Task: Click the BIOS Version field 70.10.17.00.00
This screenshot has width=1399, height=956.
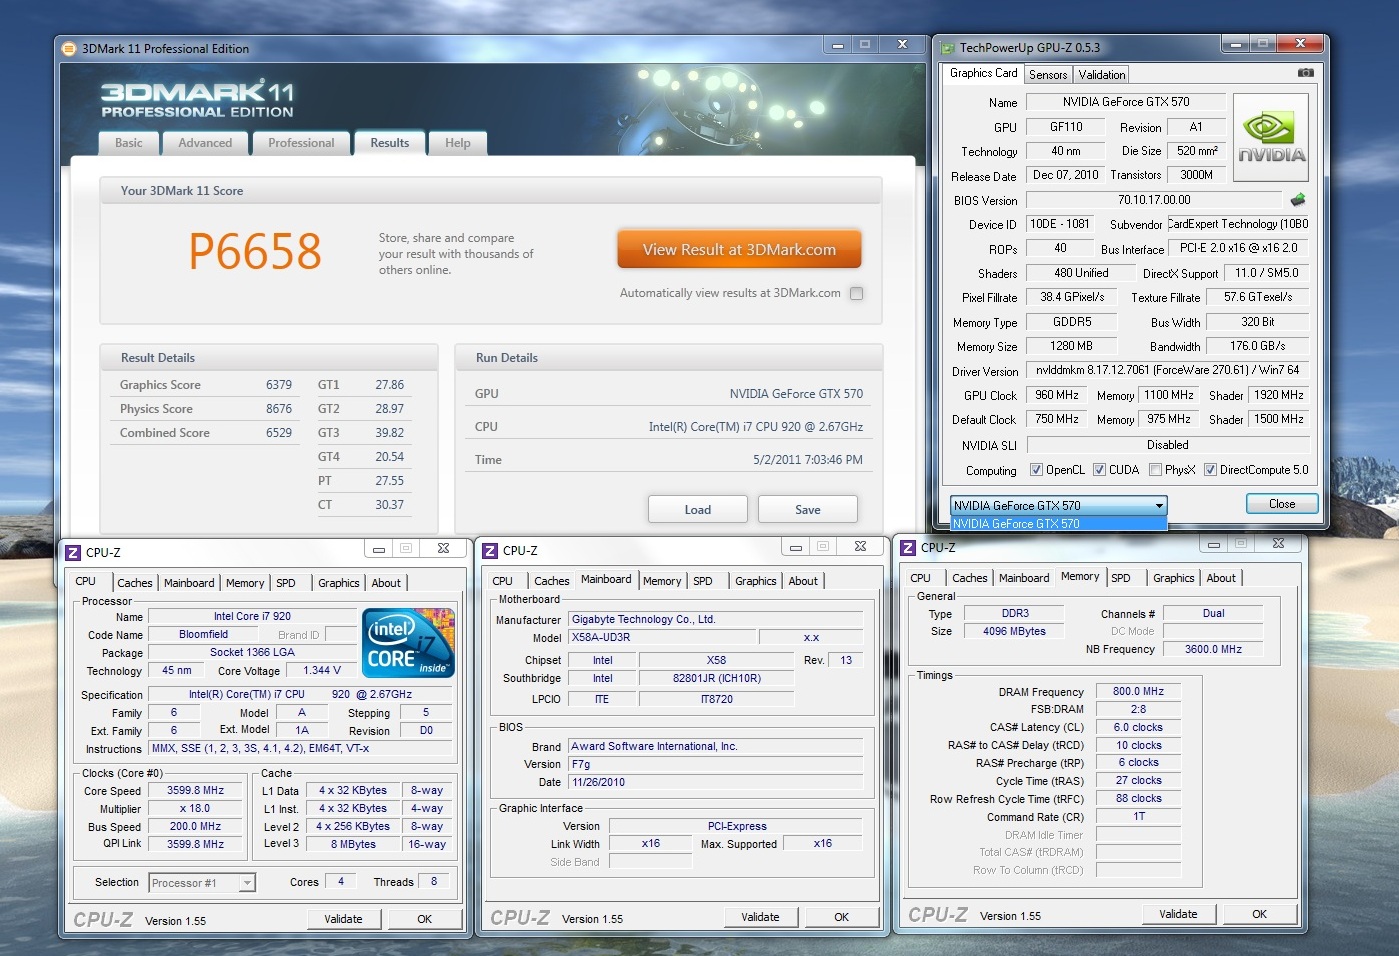Action: (x=1154, y=200)
